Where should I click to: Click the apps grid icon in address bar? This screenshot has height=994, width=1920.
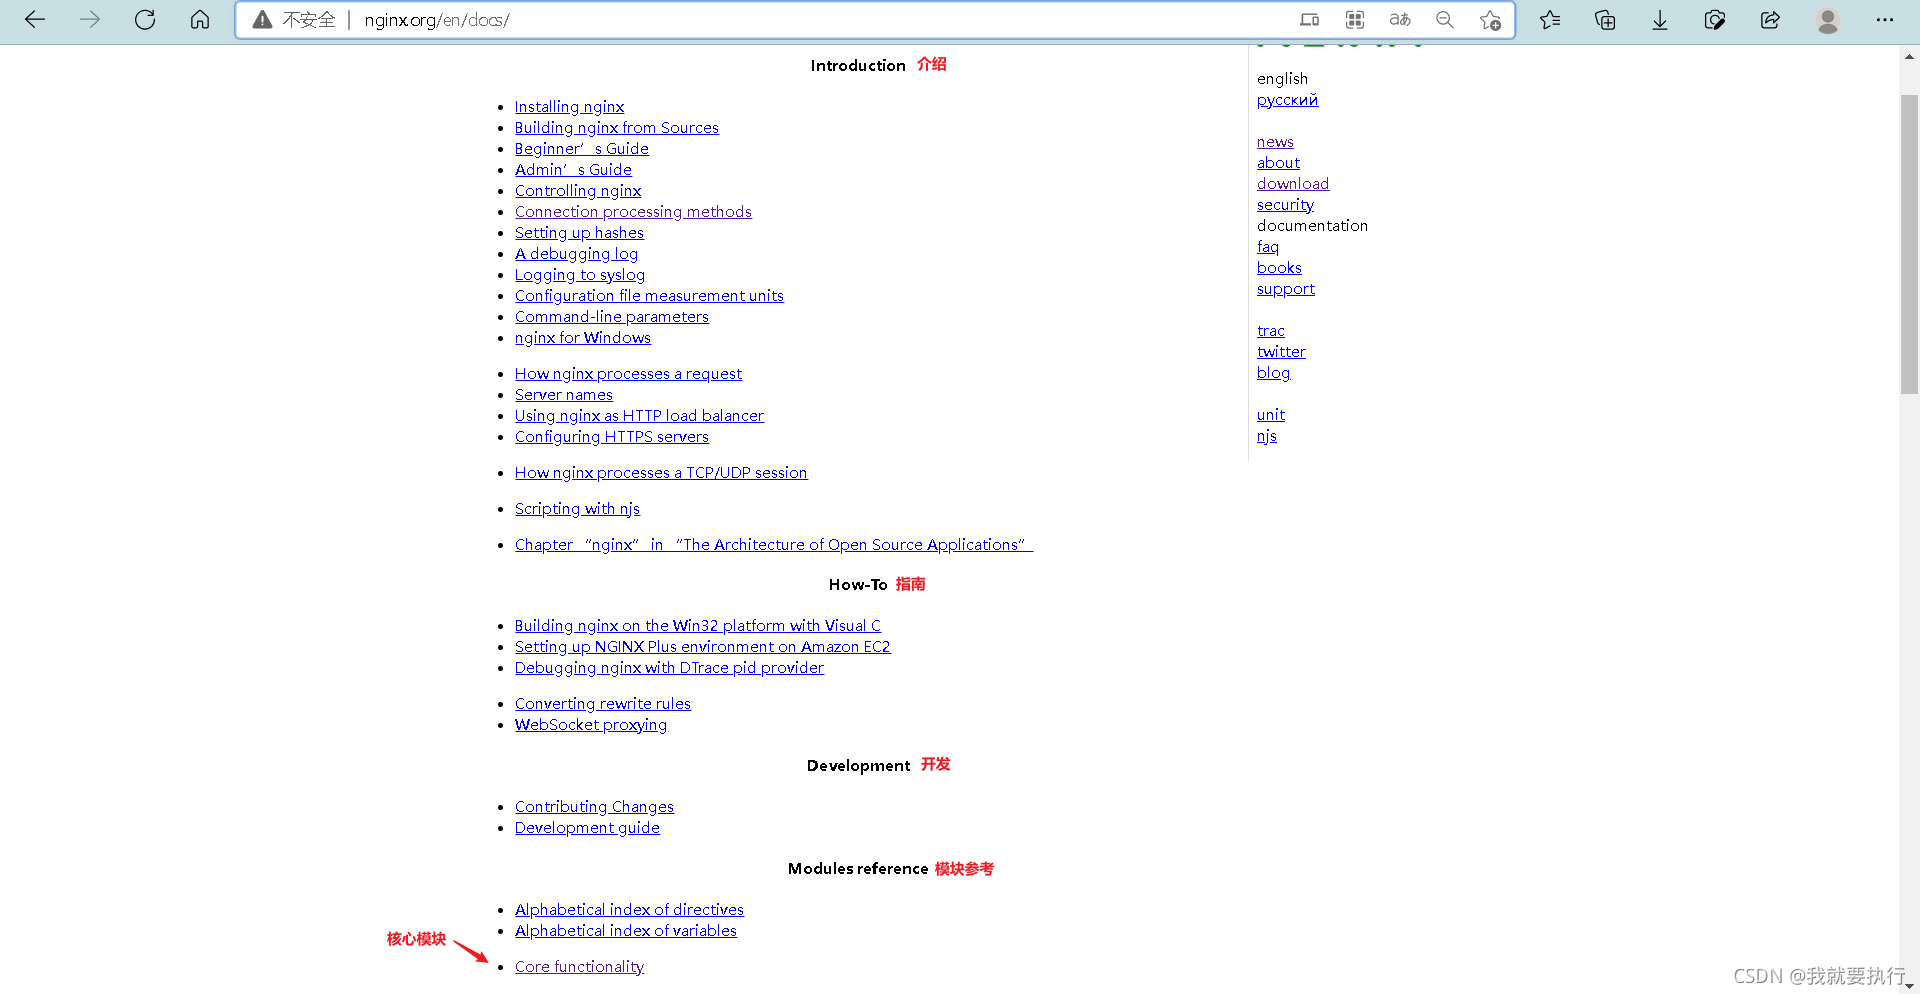click(x=1355, y=20)
